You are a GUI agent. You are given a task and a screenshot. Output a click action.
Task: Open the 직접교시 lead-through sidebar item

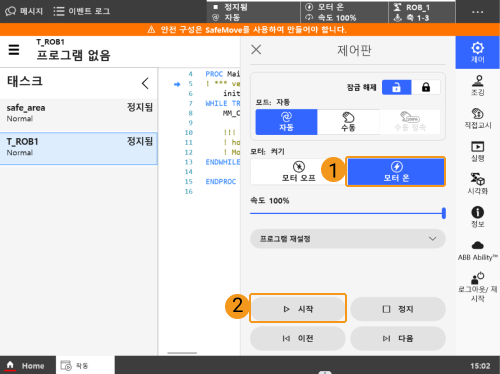[477, 118]
